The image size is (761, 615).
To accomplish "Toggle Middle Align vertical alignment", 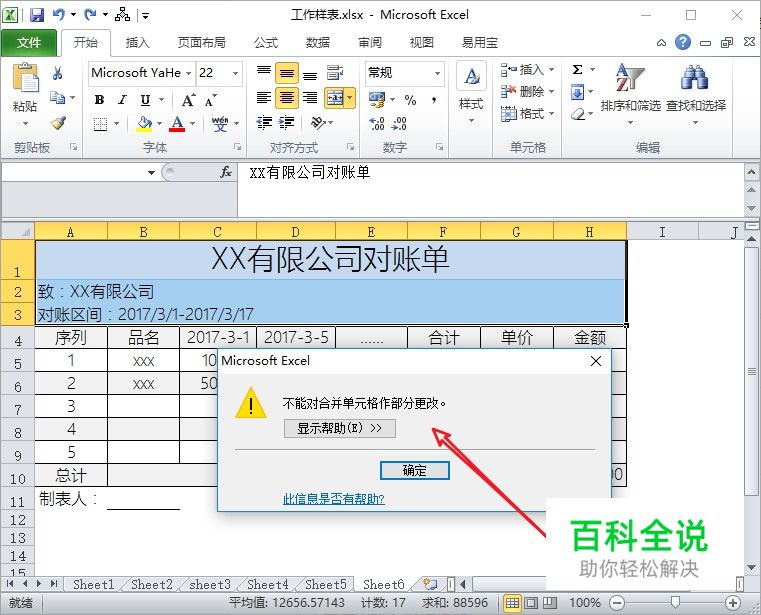I will coord(287,73).
